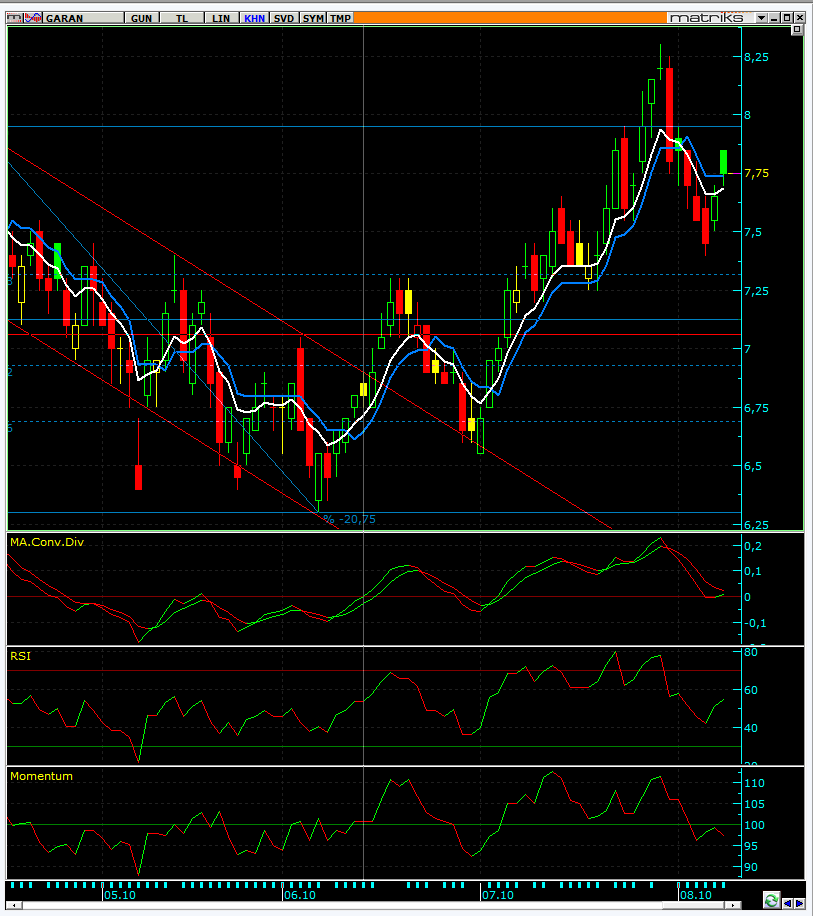This screenshot has width=813, height=916.
Task: Click the keyboard icon in the title bar
Action: 11,18
